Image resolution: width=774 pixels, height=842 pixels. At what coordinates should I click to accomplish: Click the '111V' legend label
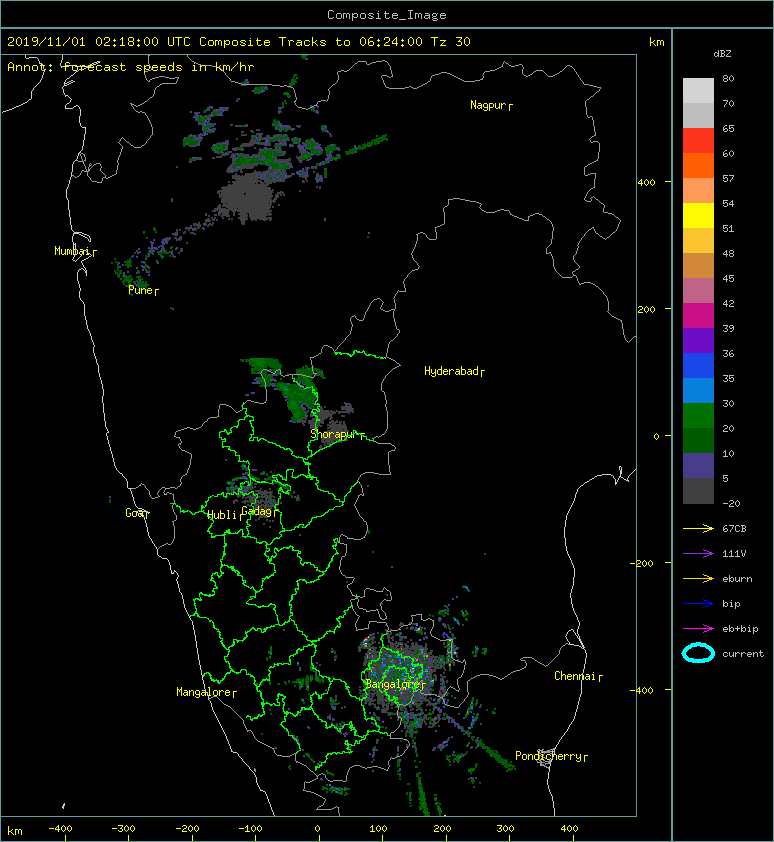click(734, 554)
